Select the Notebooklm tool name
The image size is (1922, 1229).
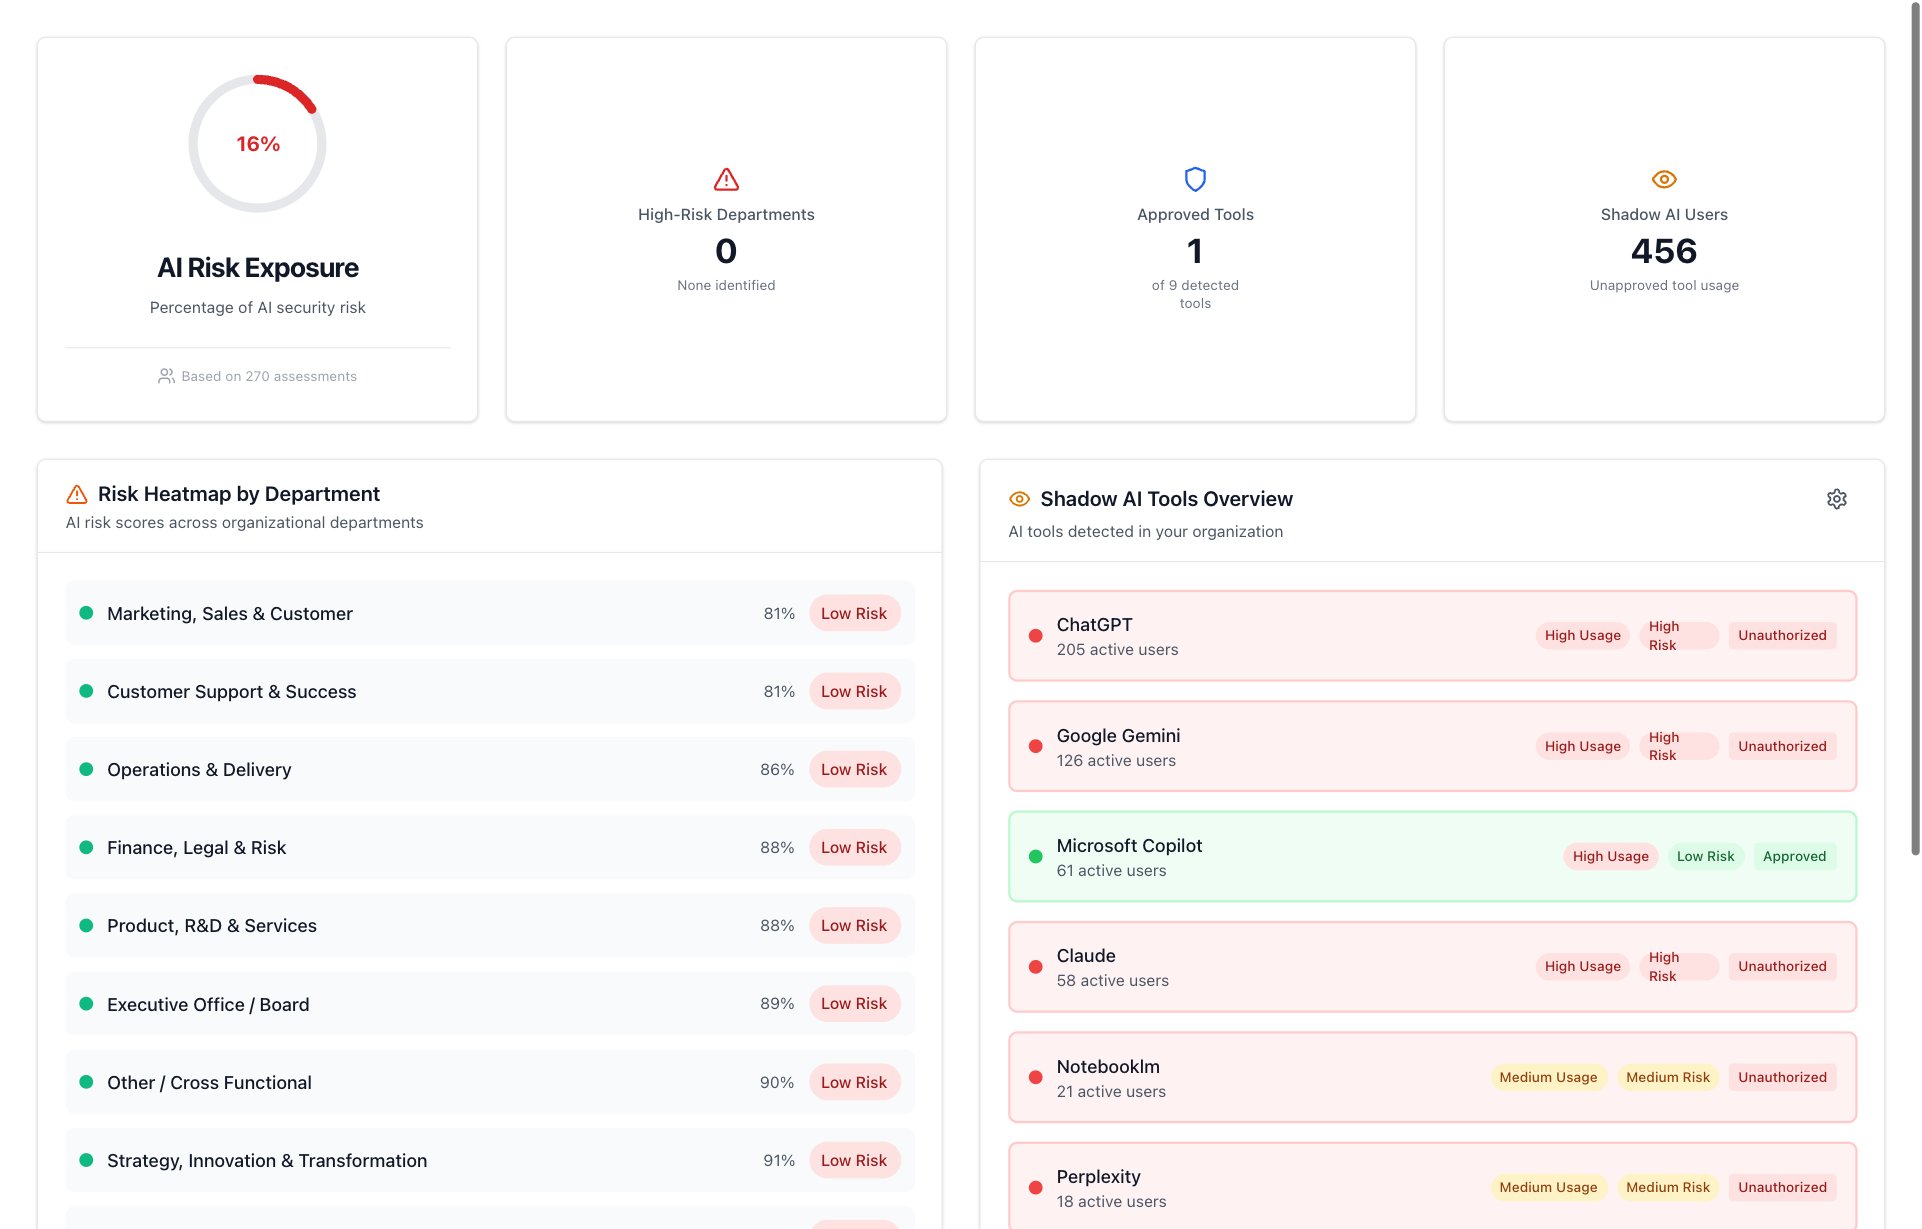[x=1108, y=1067]
